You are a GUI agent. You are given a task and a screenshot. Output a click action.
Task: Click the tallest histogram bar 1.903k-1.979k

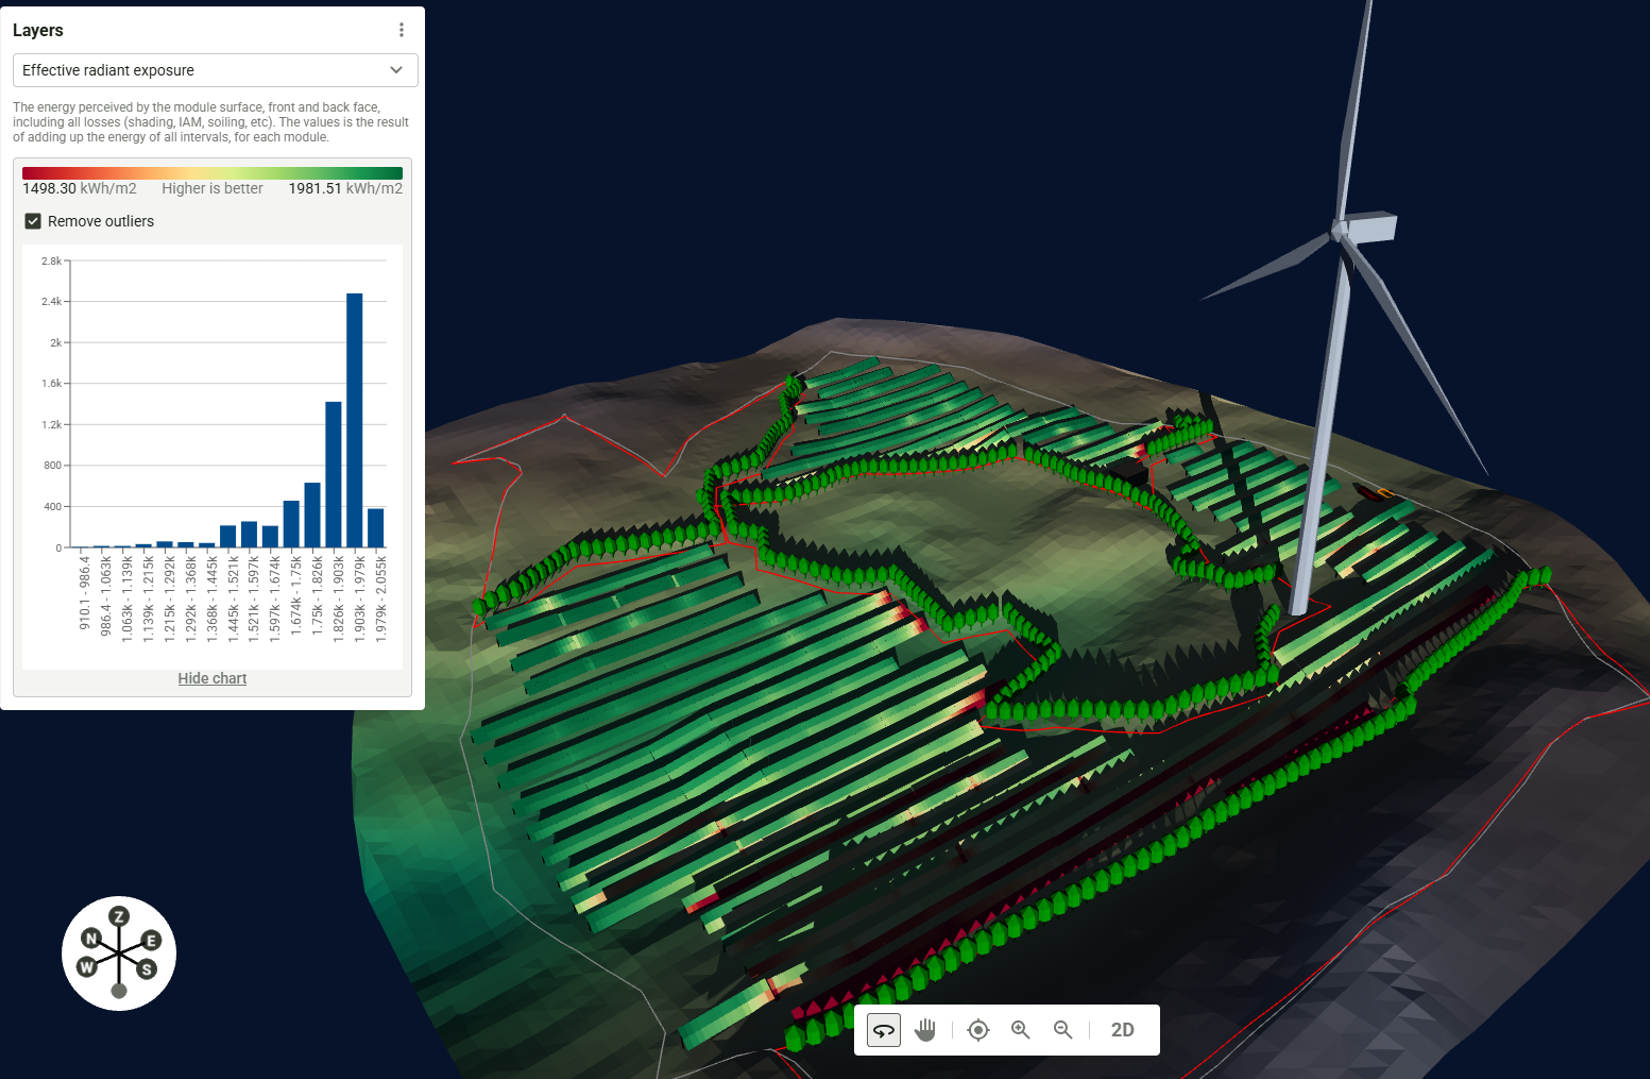point(354,420)
